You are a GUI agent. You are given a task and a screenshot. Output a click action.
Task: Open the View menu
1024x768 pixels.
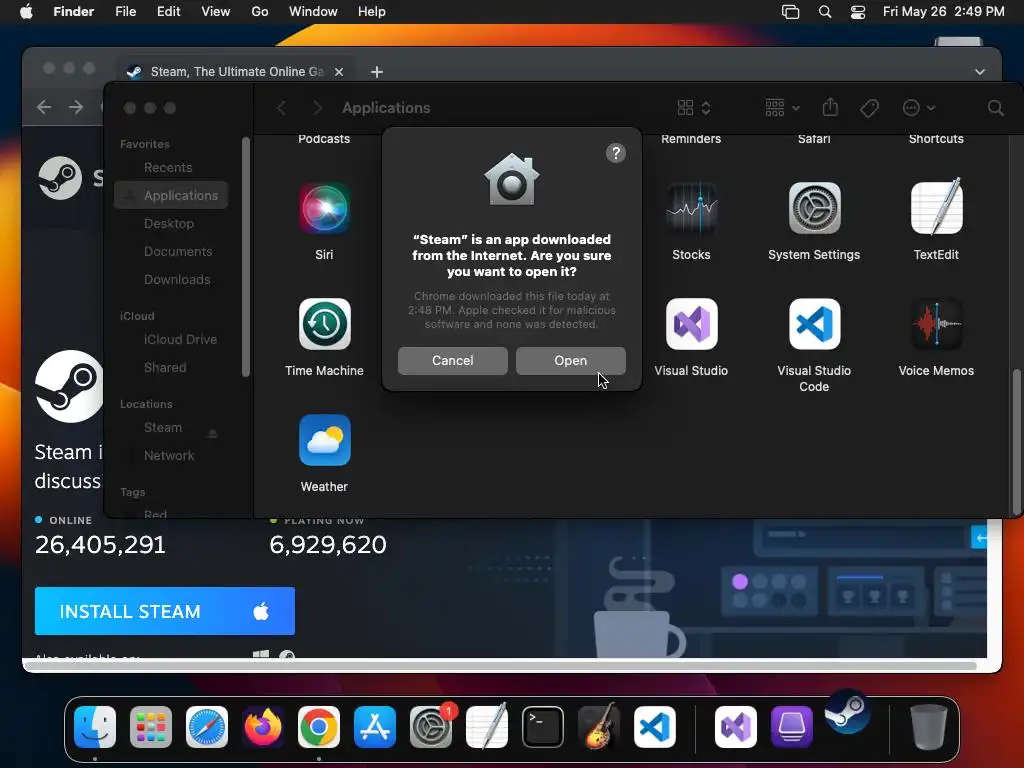click(x=216, y=11)
